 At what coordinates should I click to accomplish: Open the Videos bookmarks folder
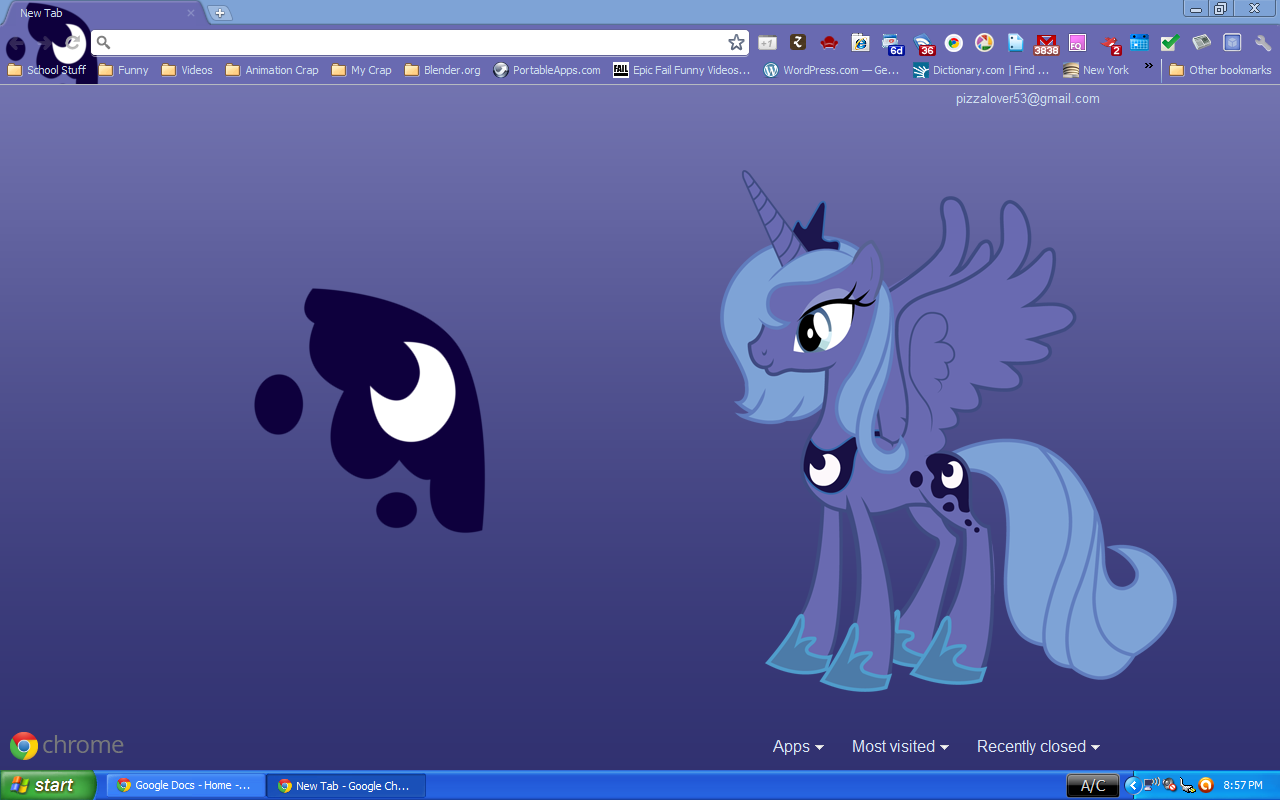pyautogui.click(x=187, y=70)
